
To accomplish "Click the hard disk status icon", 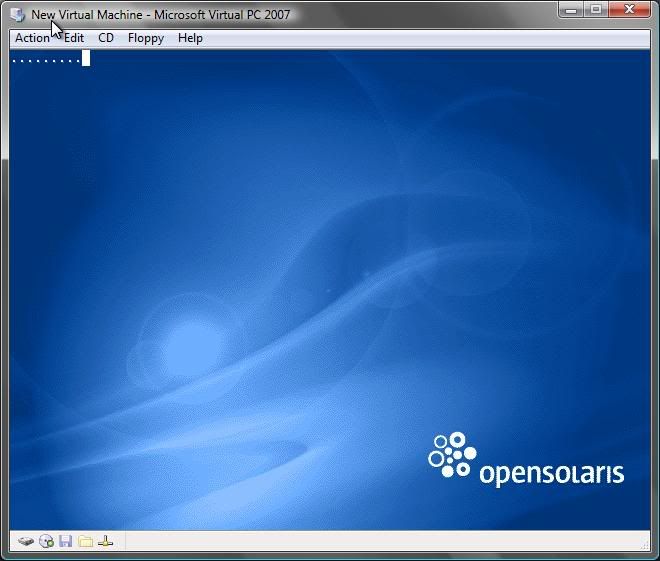I will 26,541.
